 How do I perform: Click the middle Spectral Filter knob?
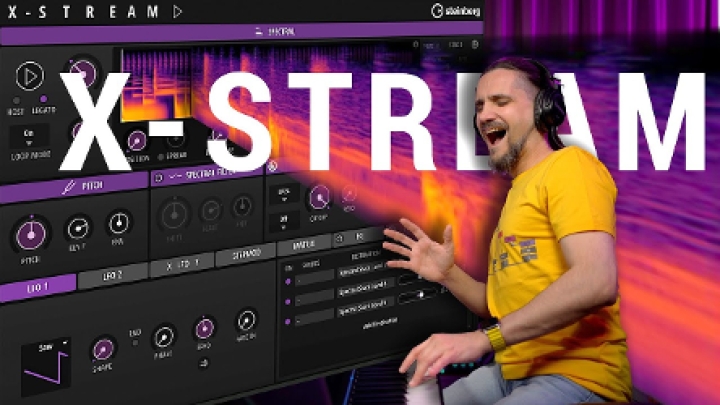tap(211, 210)
